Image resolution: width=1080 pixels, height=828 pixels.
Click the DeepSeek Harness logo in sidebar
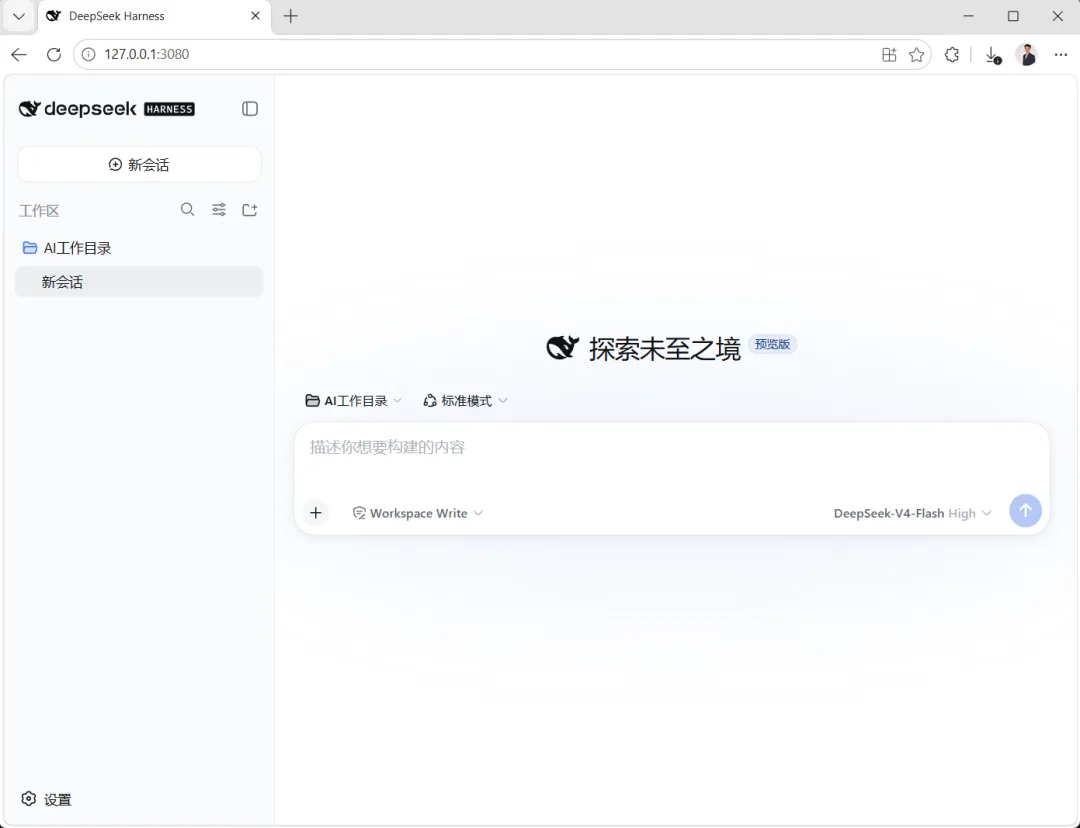point(107,109)
